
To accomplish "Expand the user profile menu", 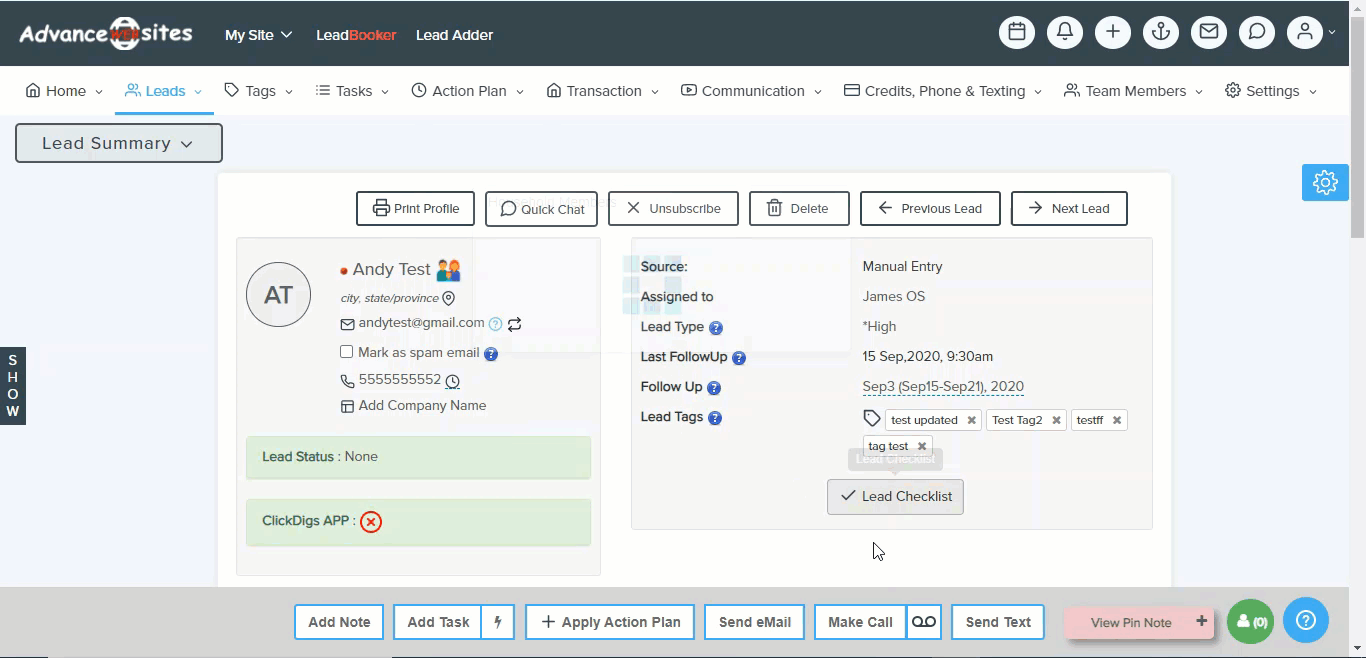I will click(x=1311, y=33).
